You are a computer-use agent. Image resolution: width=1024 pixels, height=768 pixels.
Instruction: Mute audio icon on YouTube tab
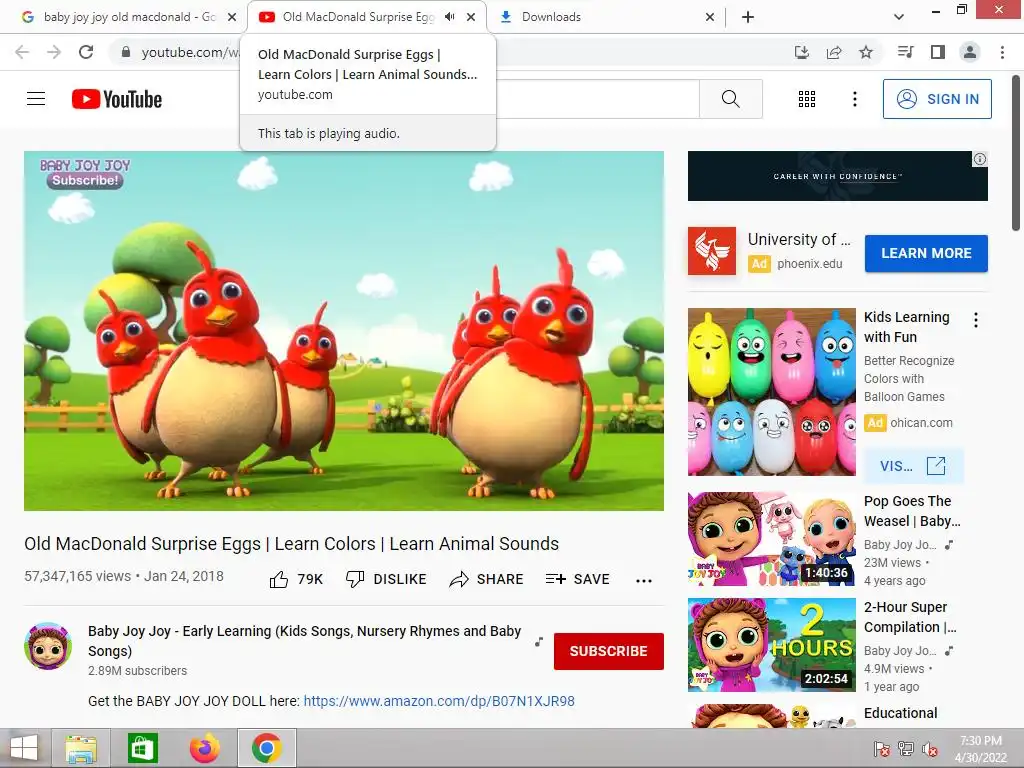point(449,17)
